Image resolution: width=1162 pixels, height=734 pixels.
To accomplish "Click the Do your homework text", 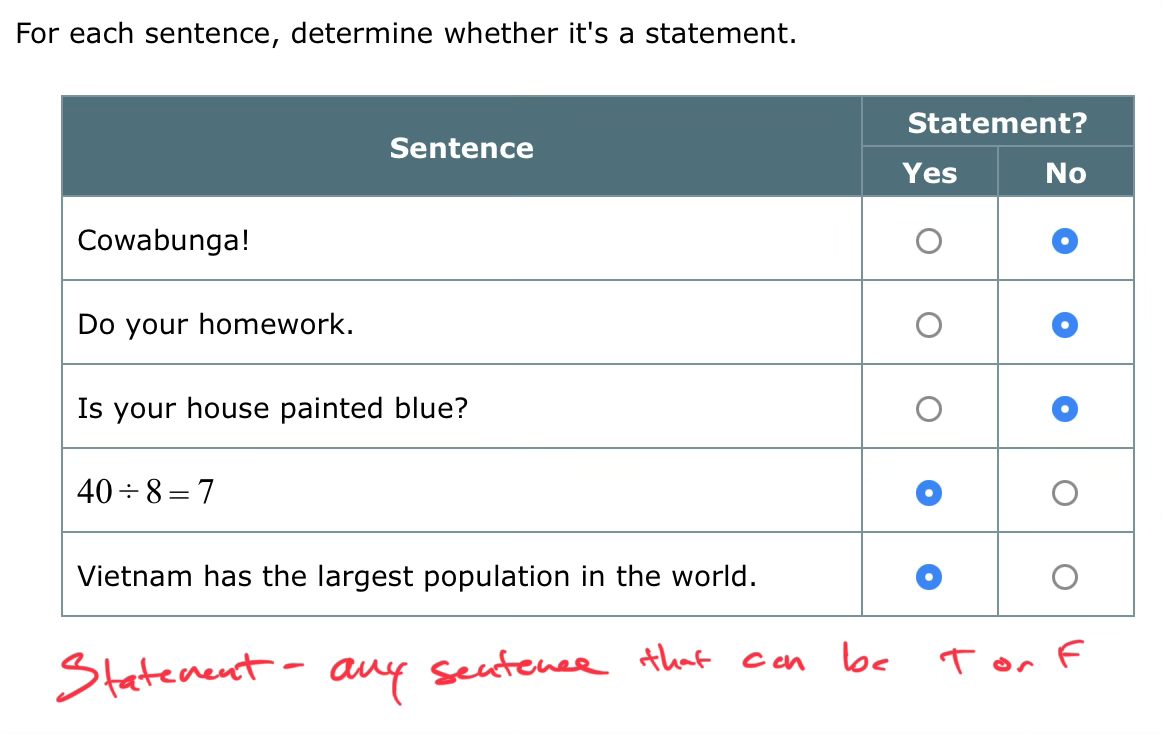I will click(x=215, y=325).
